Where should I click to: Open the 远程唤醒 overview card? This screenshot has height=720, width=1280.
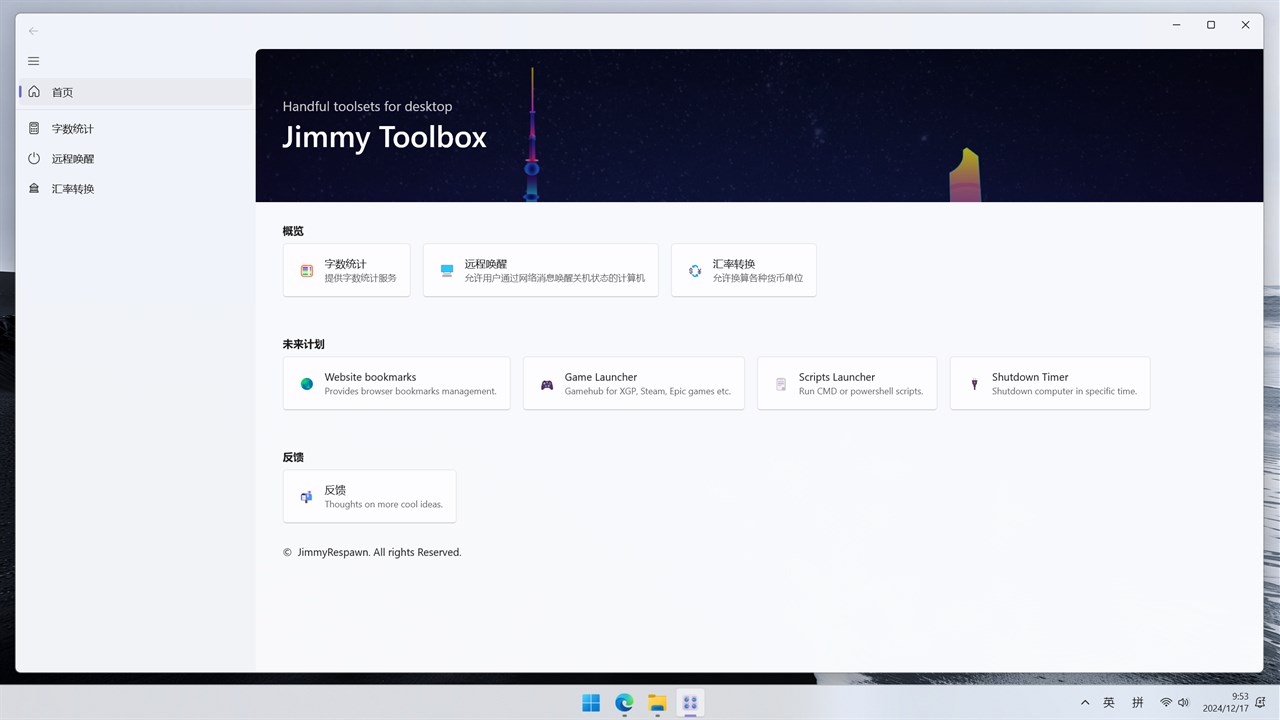coord(540,270)
